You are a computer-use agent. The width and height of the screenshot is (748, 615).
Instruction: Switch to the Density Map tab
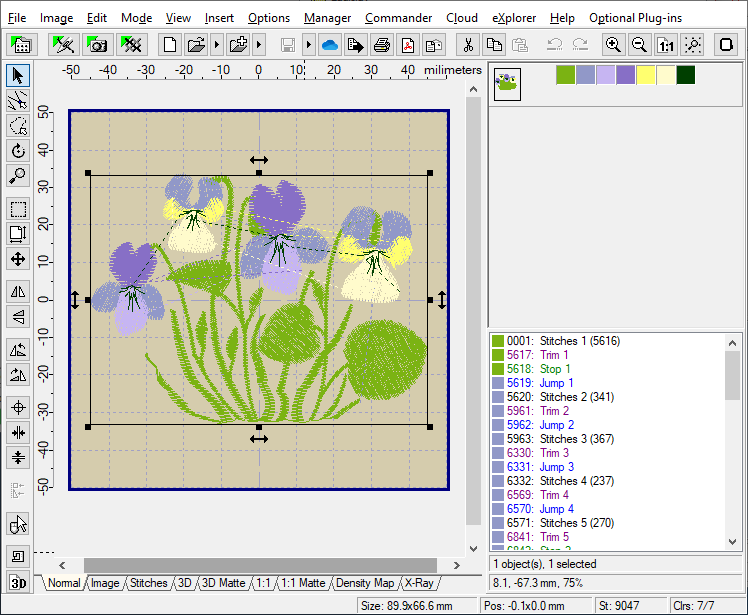[365, 583]
